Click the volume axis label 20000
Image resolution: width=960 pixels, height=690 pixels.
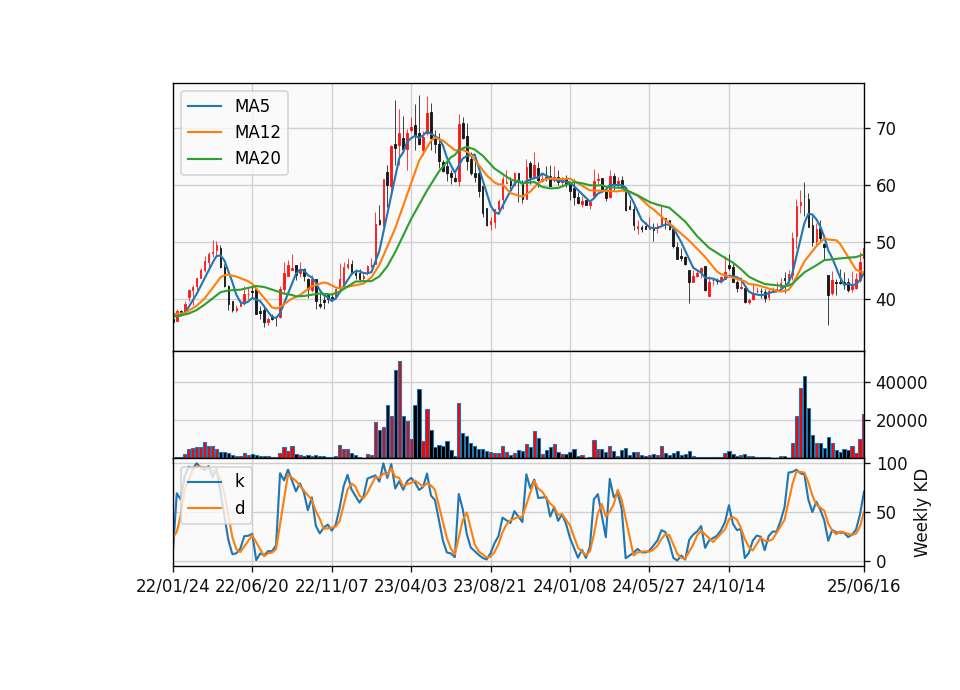pyautogui.click(x=902, y=421)
